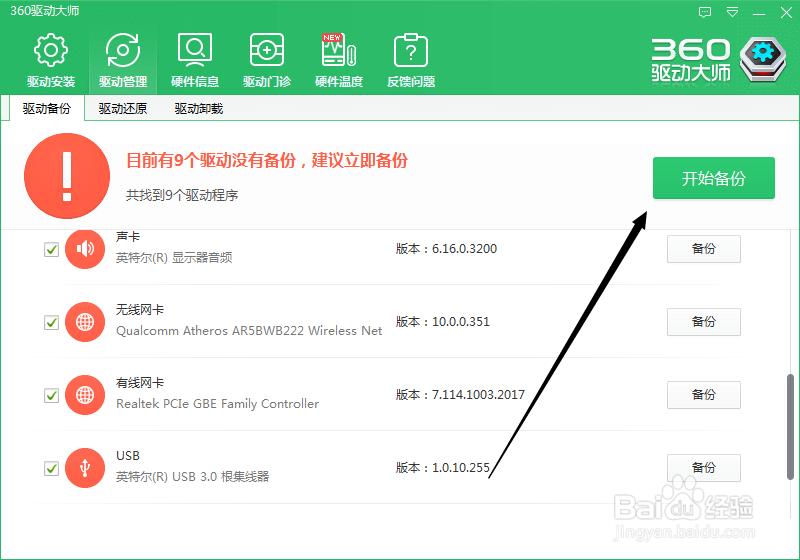
Task: Open the 硬件温度 thermometer icon
Action: pyautogui.click(x=339, y=50)
